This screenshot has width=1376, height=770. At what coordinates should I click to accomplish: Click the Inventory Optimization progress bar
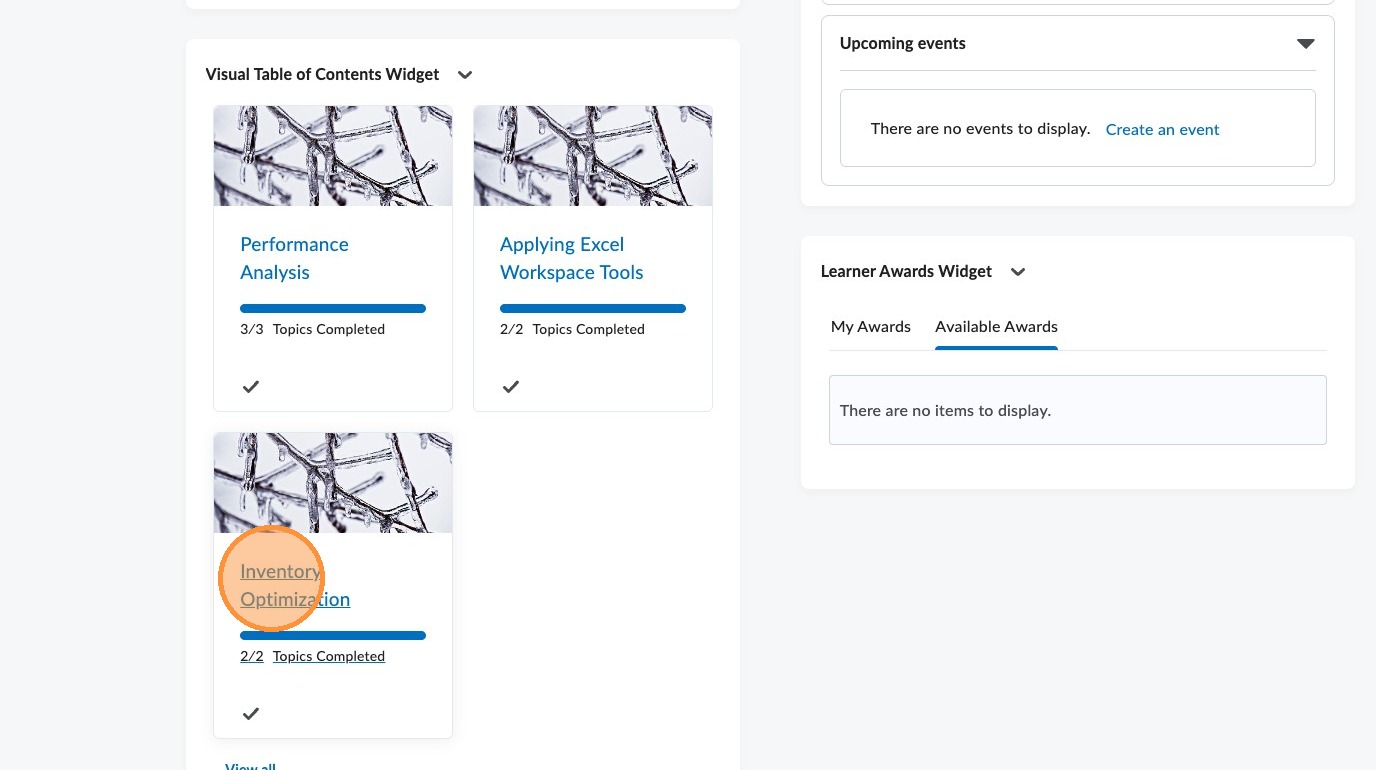click(x=333, y=636)
